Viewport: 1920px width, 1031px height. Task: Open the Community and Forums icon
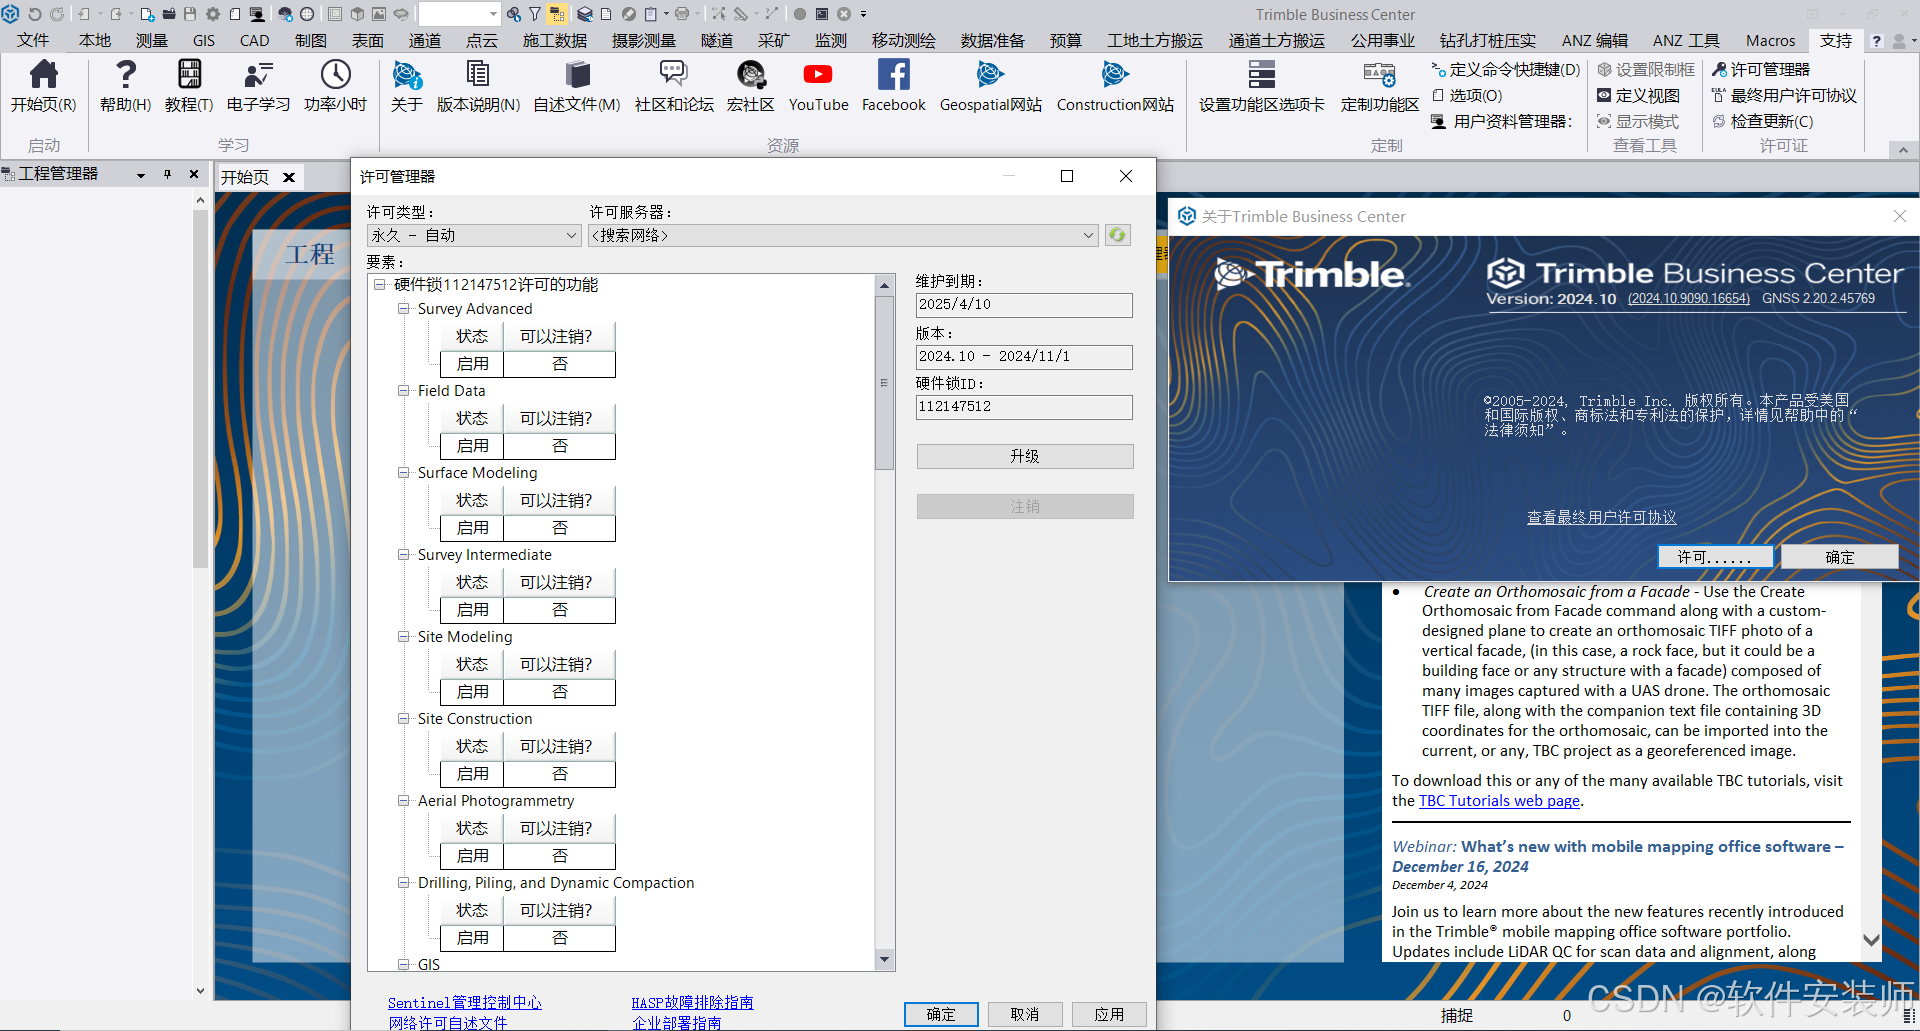coord(674,75)
